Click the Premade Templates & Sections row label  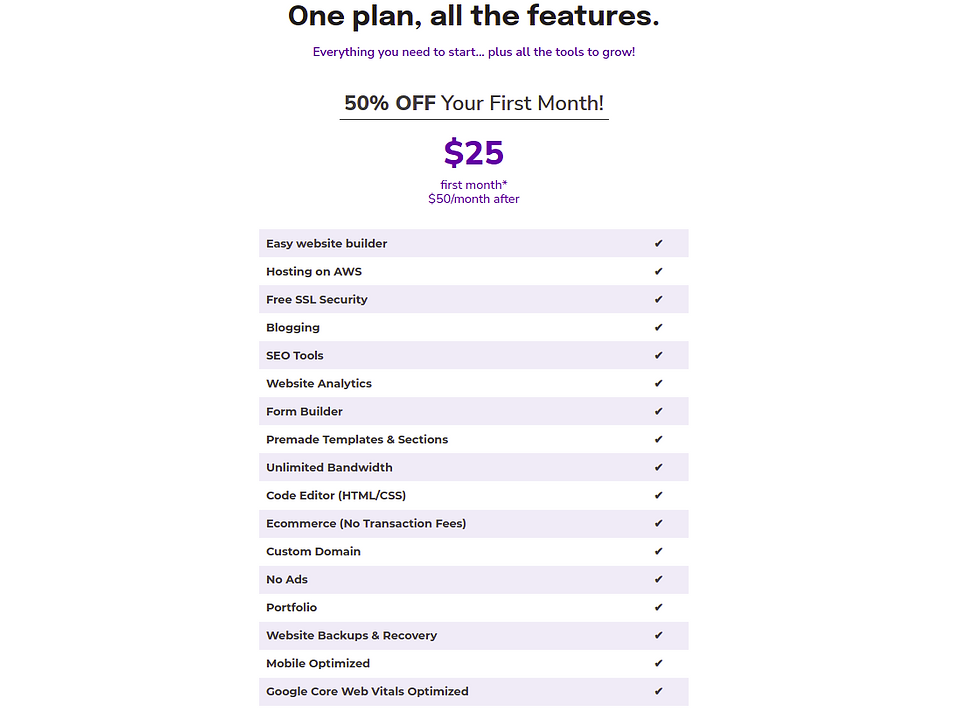click(x=357, y=440)
